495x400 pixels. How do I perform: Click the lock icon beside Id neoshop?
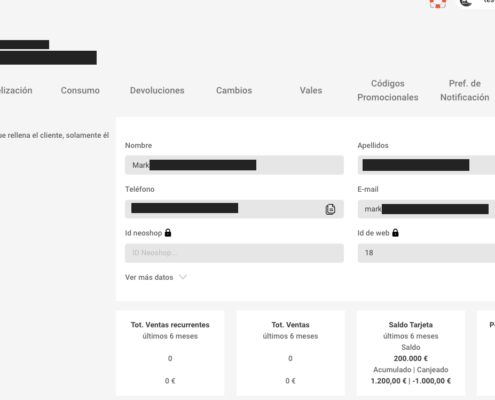coord(168,233)
